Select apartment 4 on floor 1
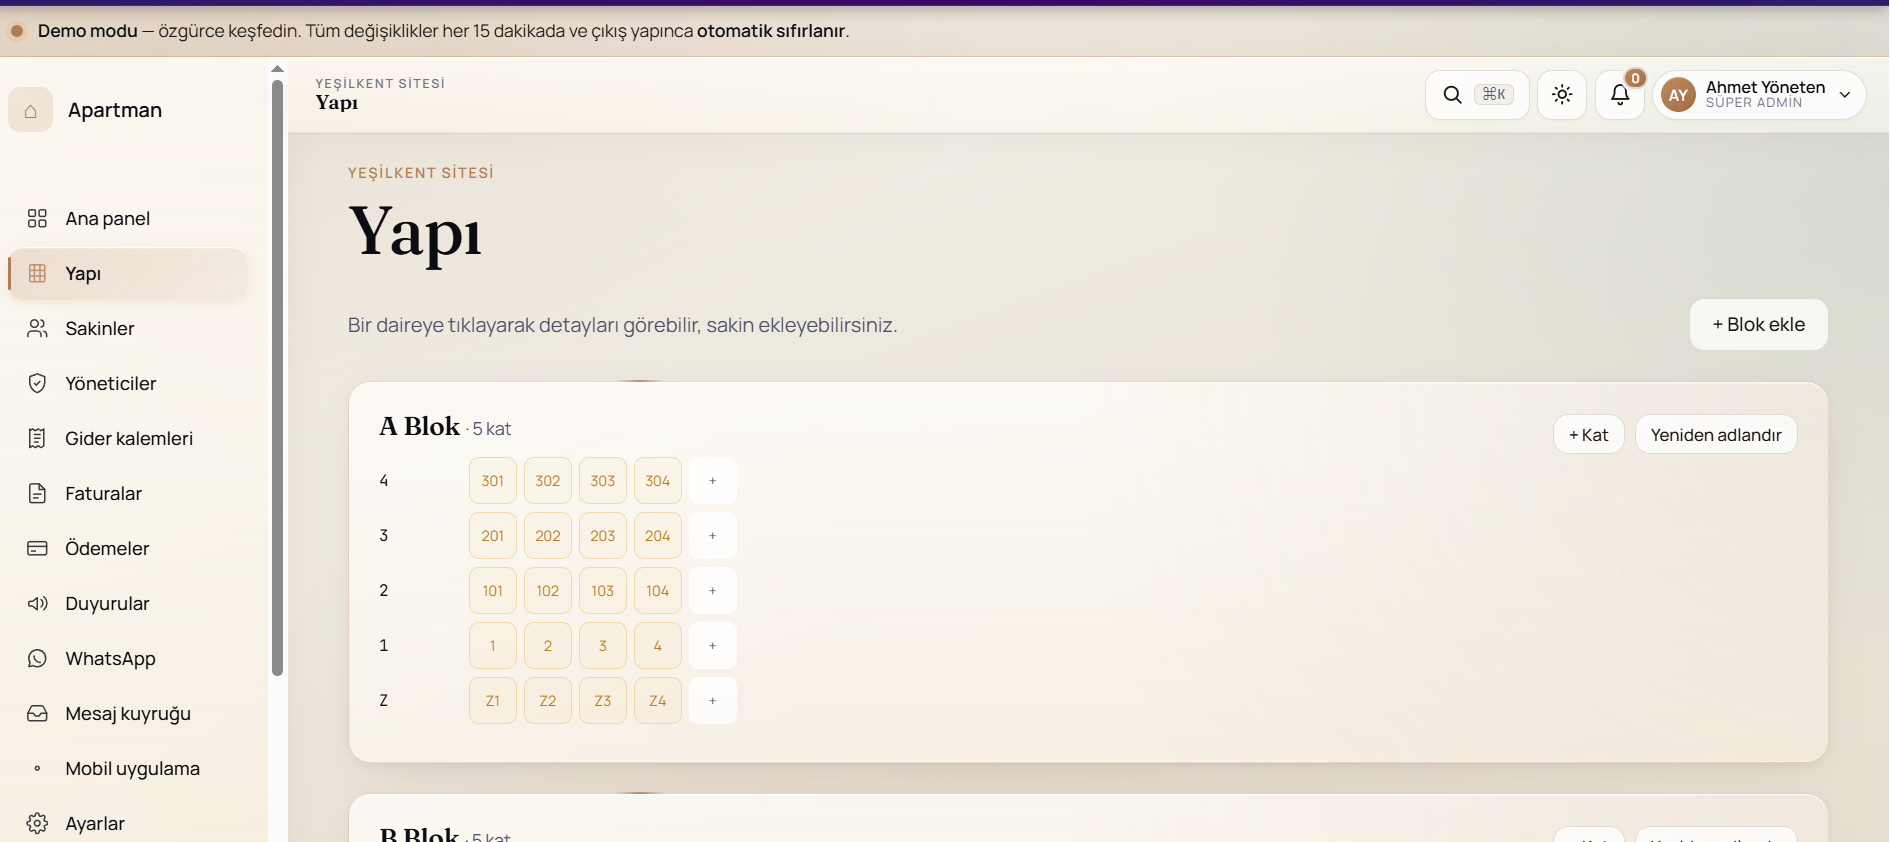This screenshot has width=1890, height=842. (658, 645)
